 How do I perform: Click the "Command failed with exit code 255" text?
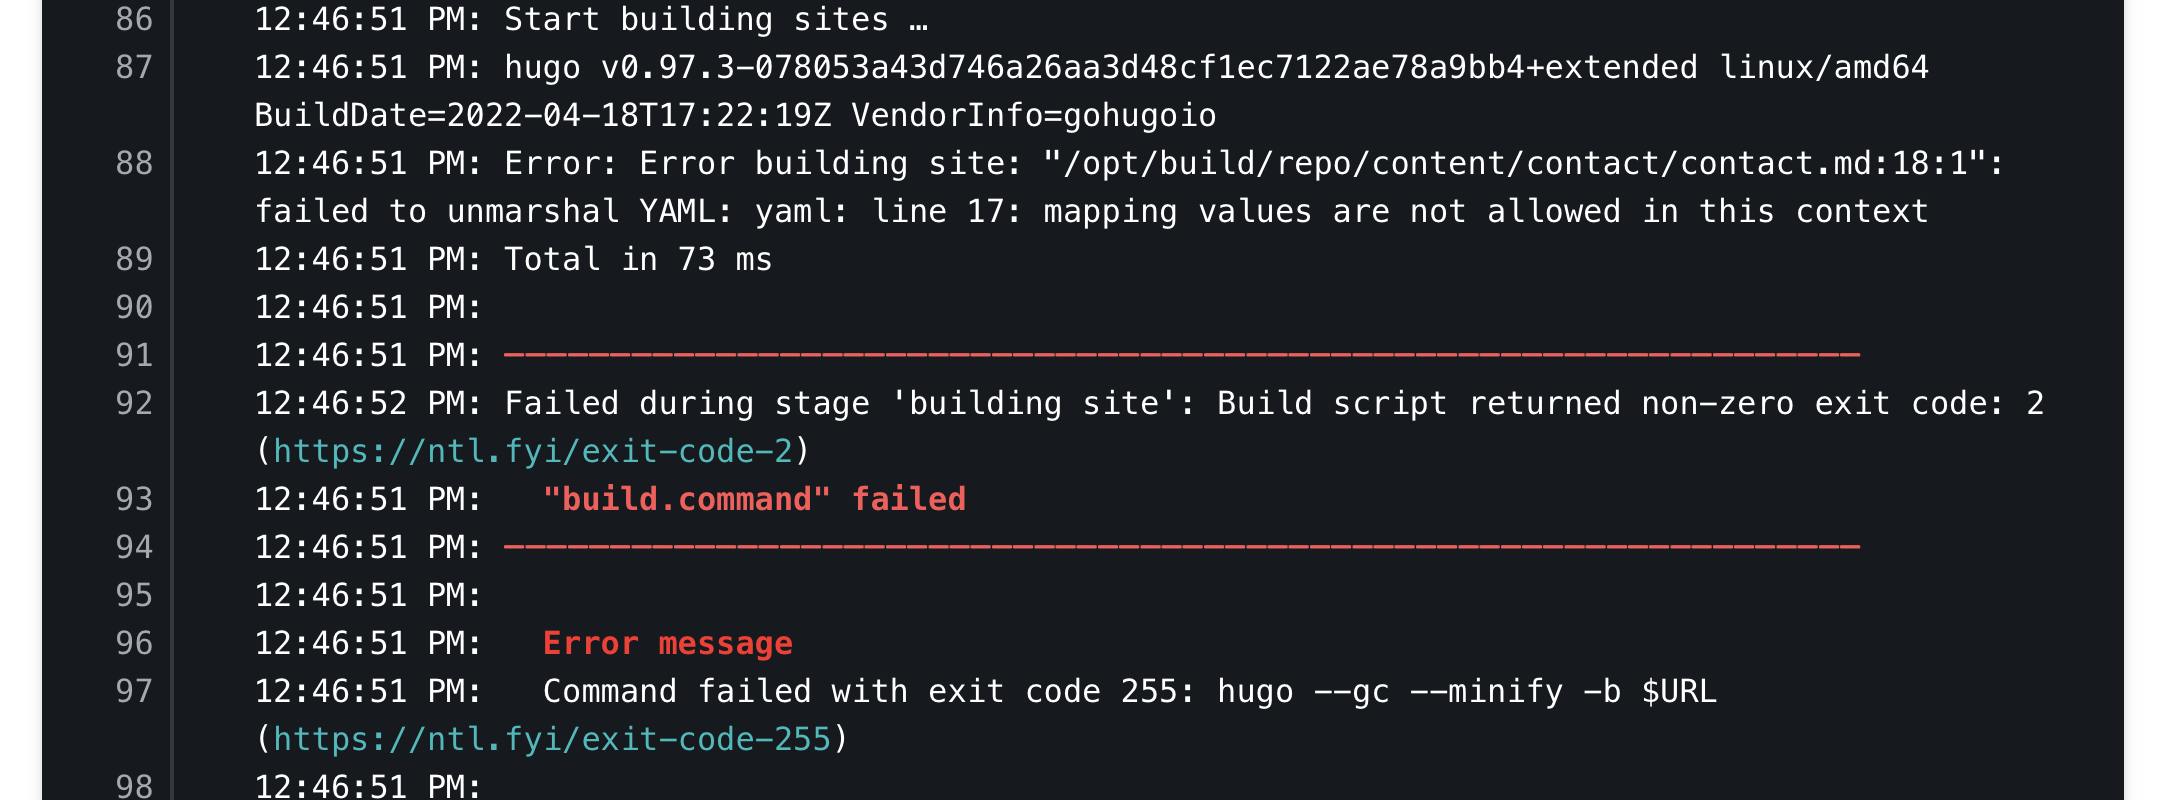tap(866, 691)
